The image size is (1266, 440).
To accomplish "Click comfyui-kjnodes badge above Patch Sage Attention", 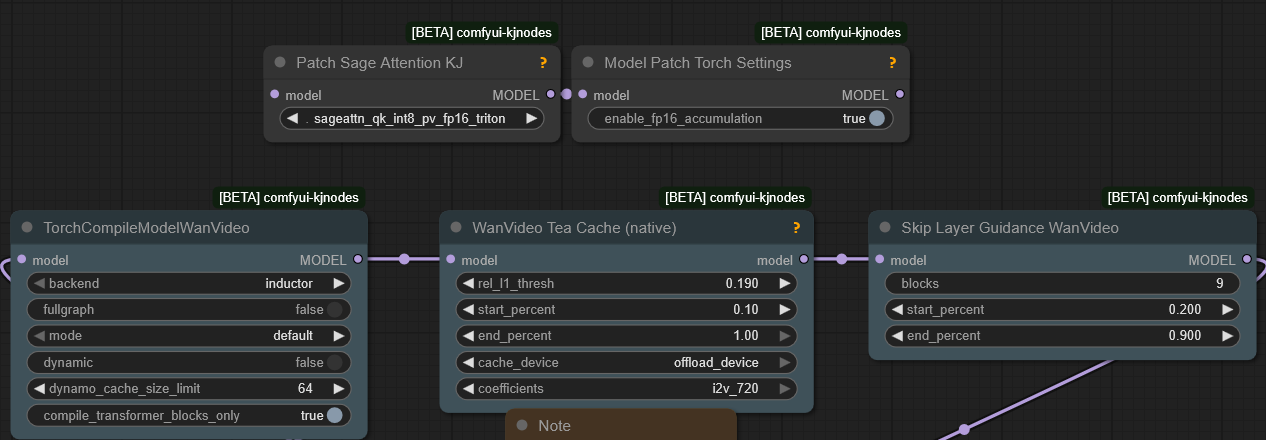I will [481, 32].
